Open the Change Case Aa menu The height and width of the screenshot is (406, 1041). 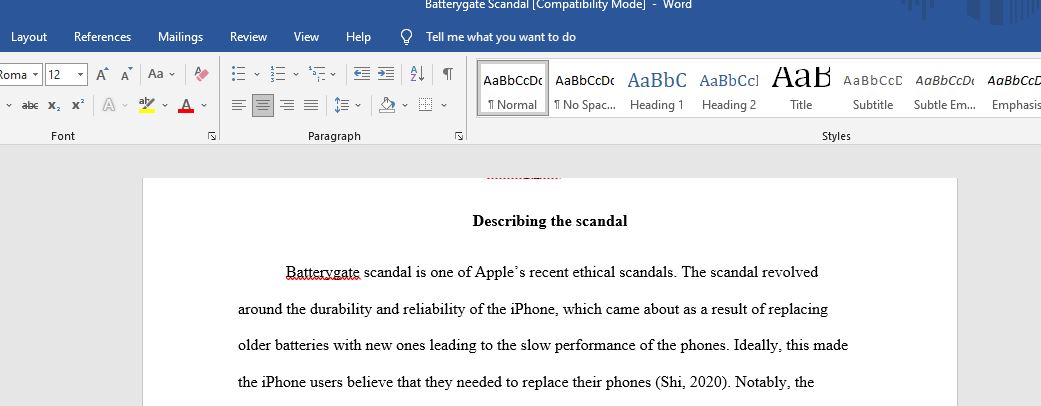click(x=161, y=74)
